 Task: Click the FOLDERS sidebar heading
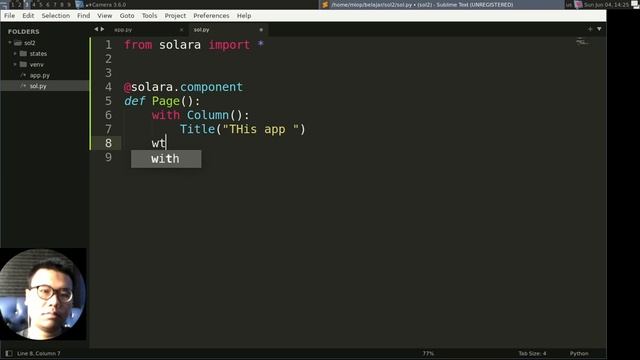pyautogui.click(x=24, y=31)
